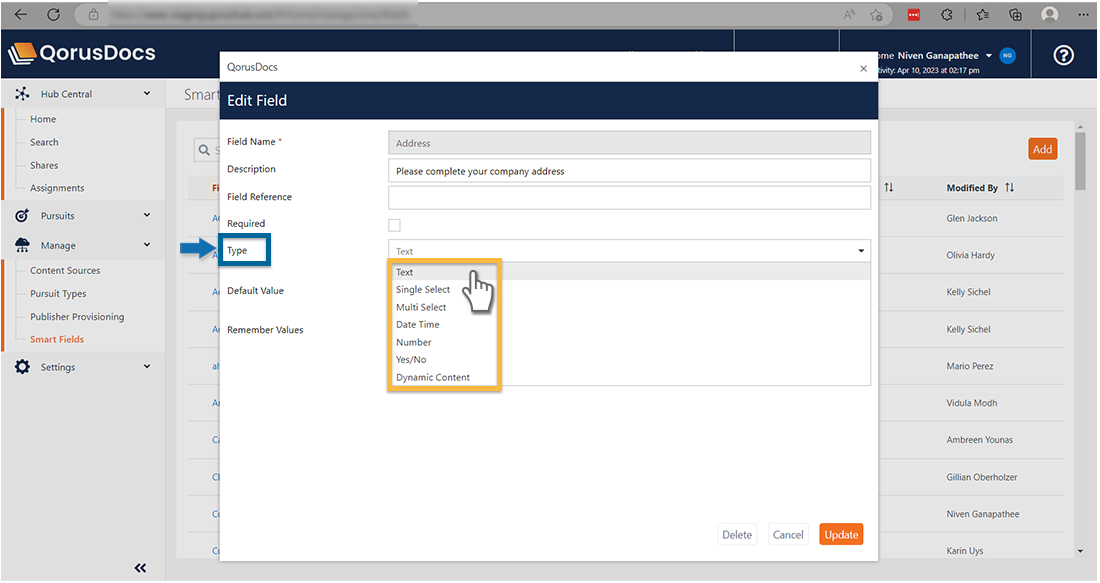
Task: Click the Pursuits target icon in sidebar
Action: pyautogui.click(x=22, y=215)
